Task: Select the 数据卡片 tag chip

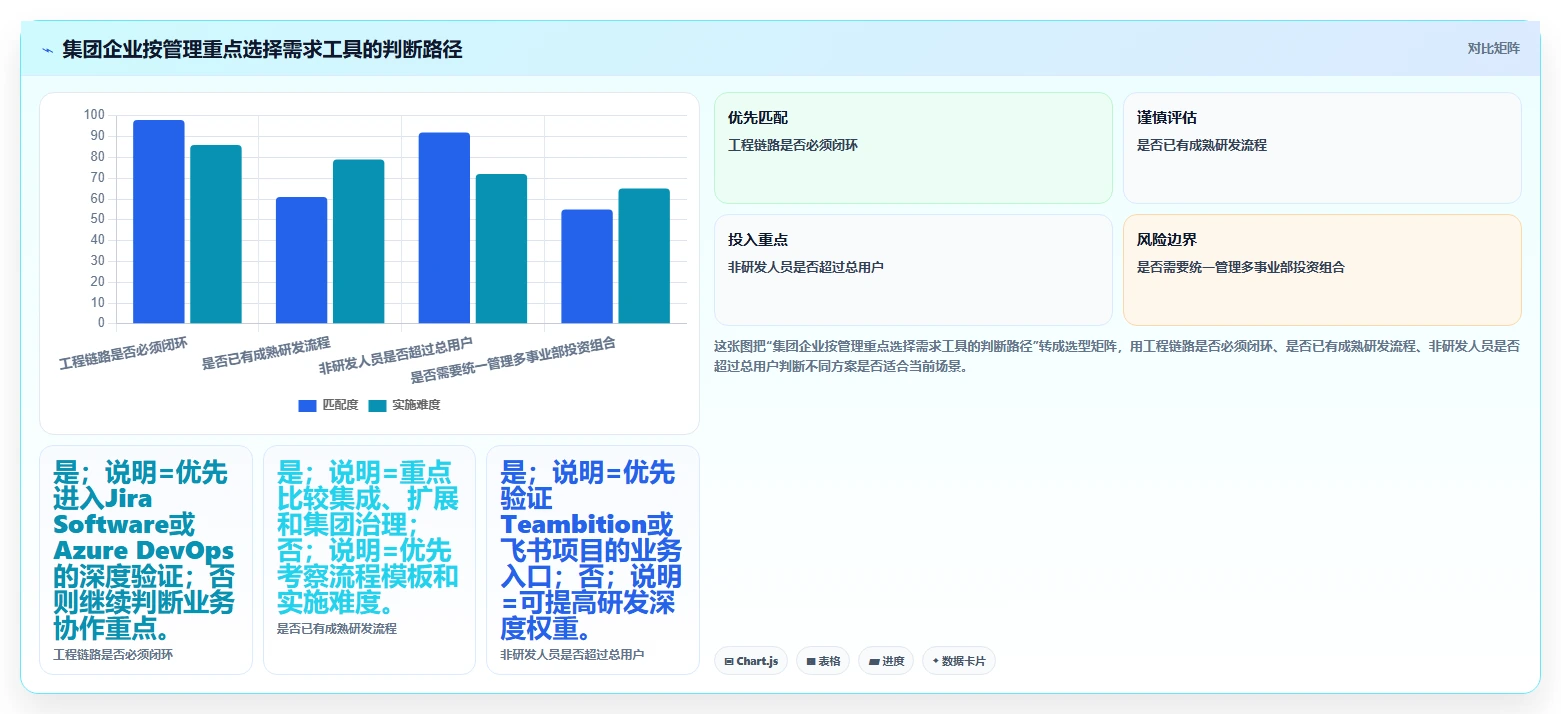Action: click(x=959, y=661)
